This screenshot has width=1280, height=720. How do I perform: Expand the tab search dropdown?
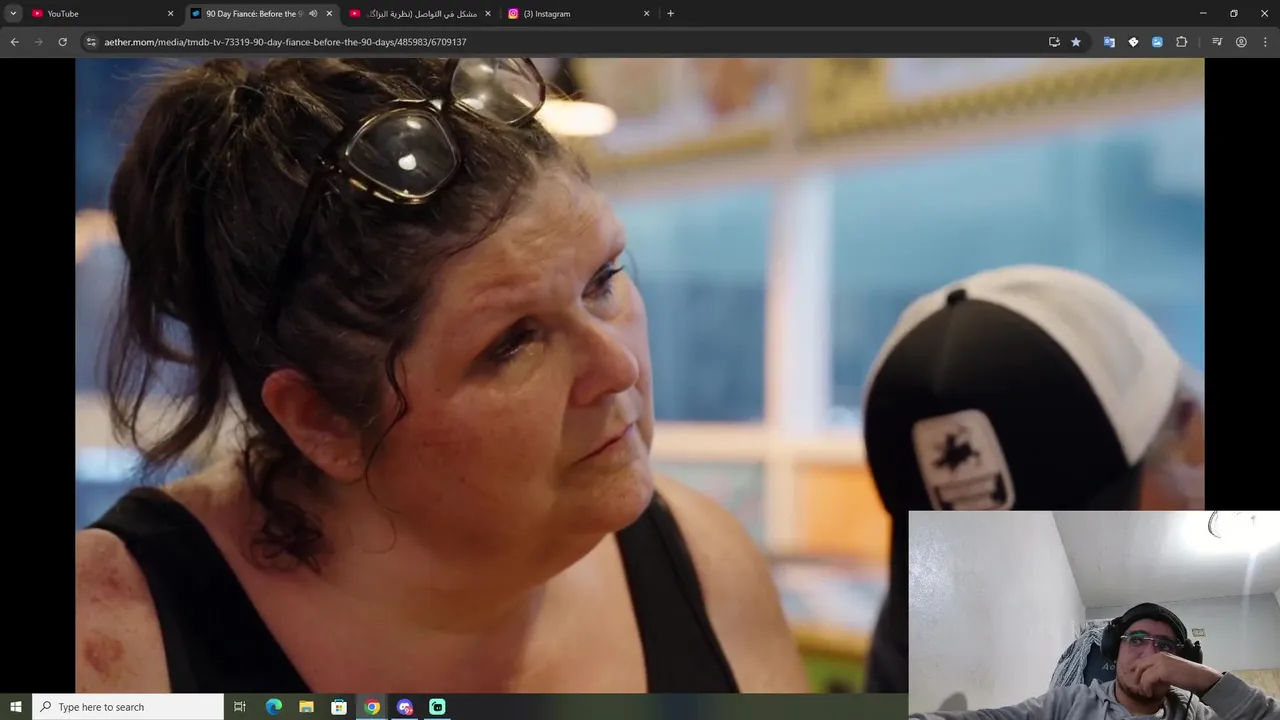click(13, 14)
